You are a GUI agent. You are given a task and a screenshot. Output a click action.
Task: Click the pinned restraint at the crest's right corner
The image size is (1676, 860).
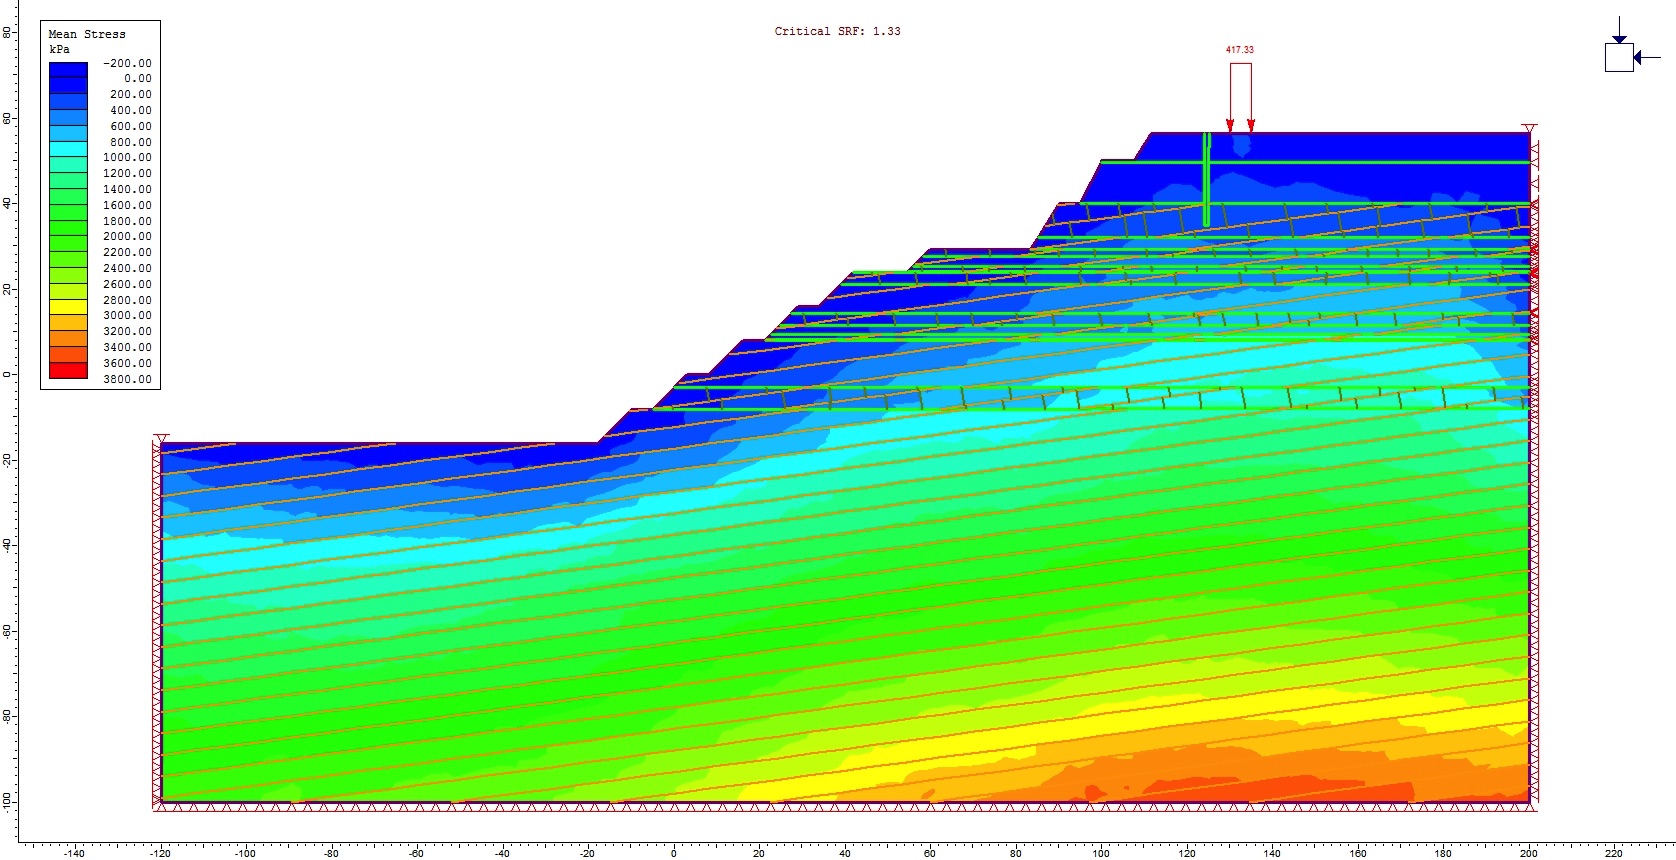(1529, 128)
